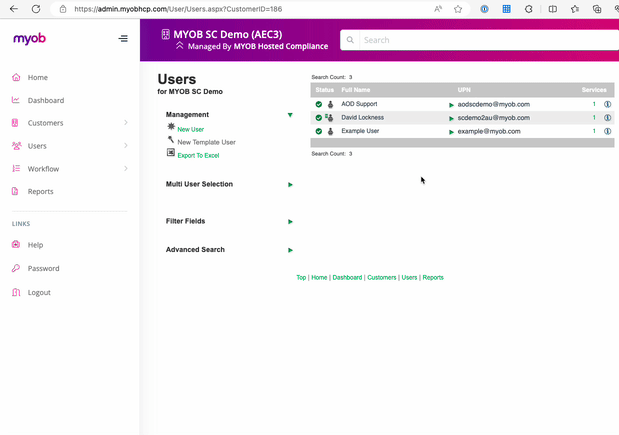Click the MYOB logo
The height and width of the screenshot is (435, 619).
click(x=28, y=39)
